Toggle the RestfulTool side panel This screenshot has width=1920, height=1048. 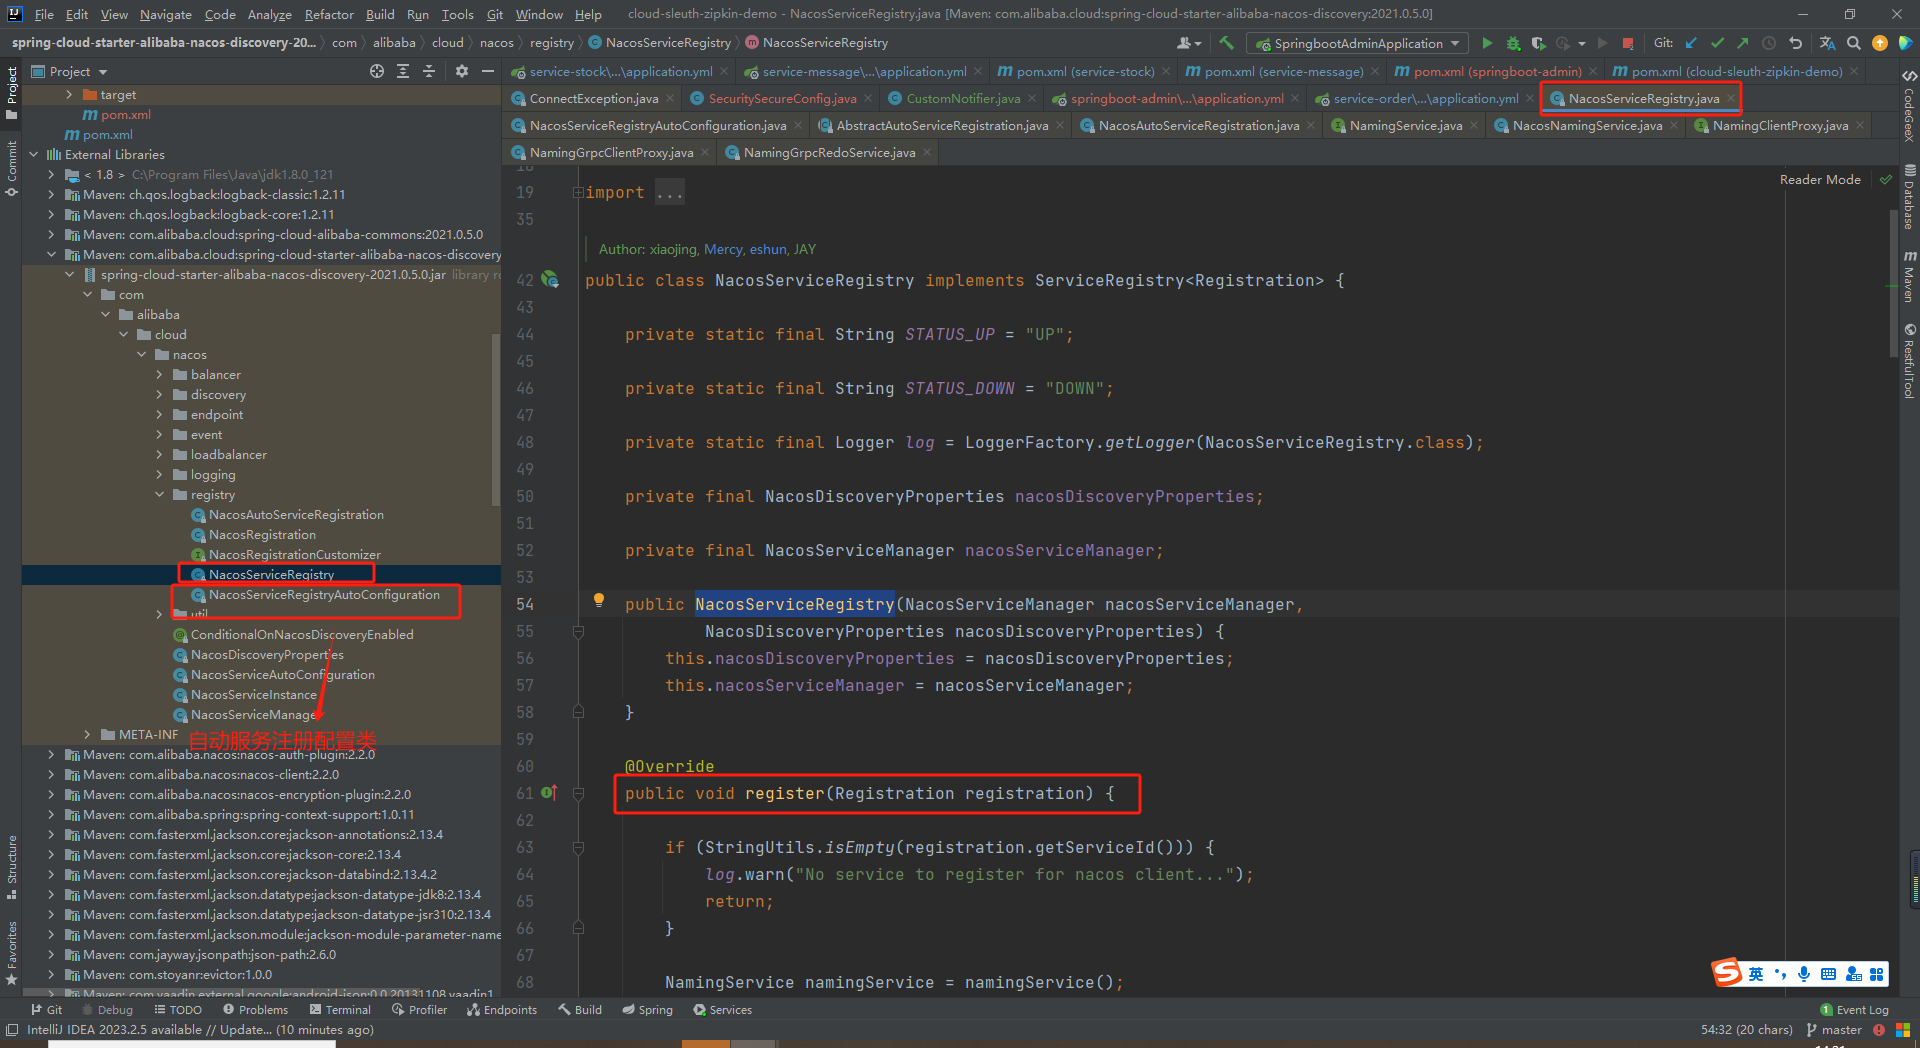(x=1909, y=361)
